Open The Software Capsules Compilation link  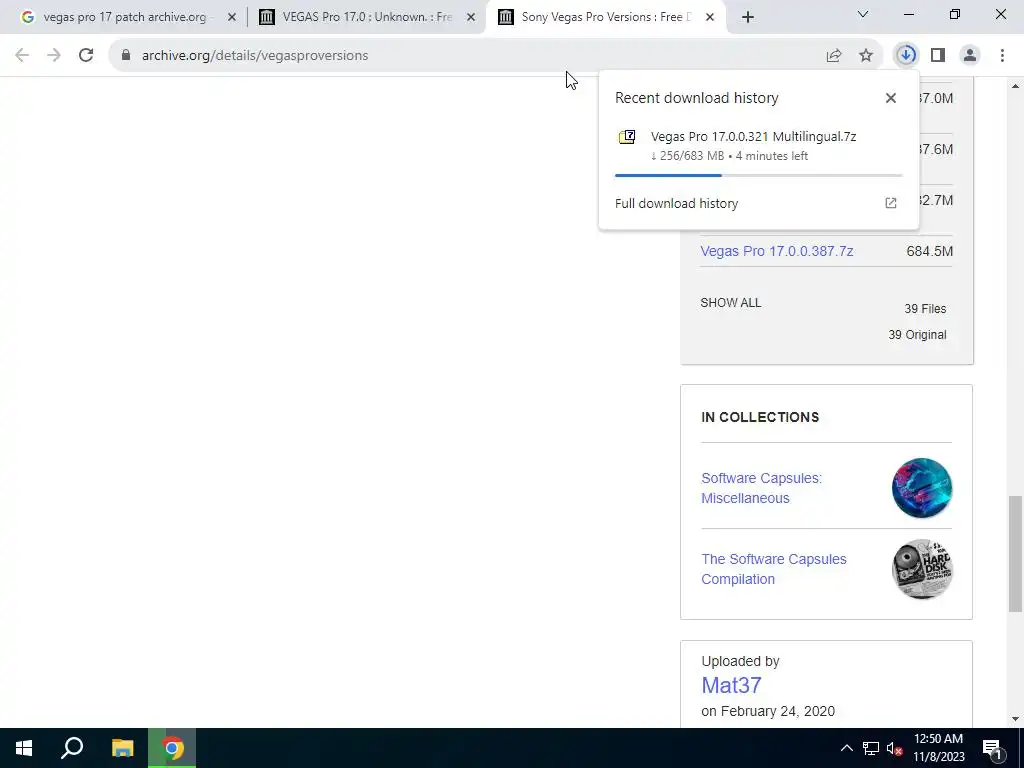click(774, 569)
